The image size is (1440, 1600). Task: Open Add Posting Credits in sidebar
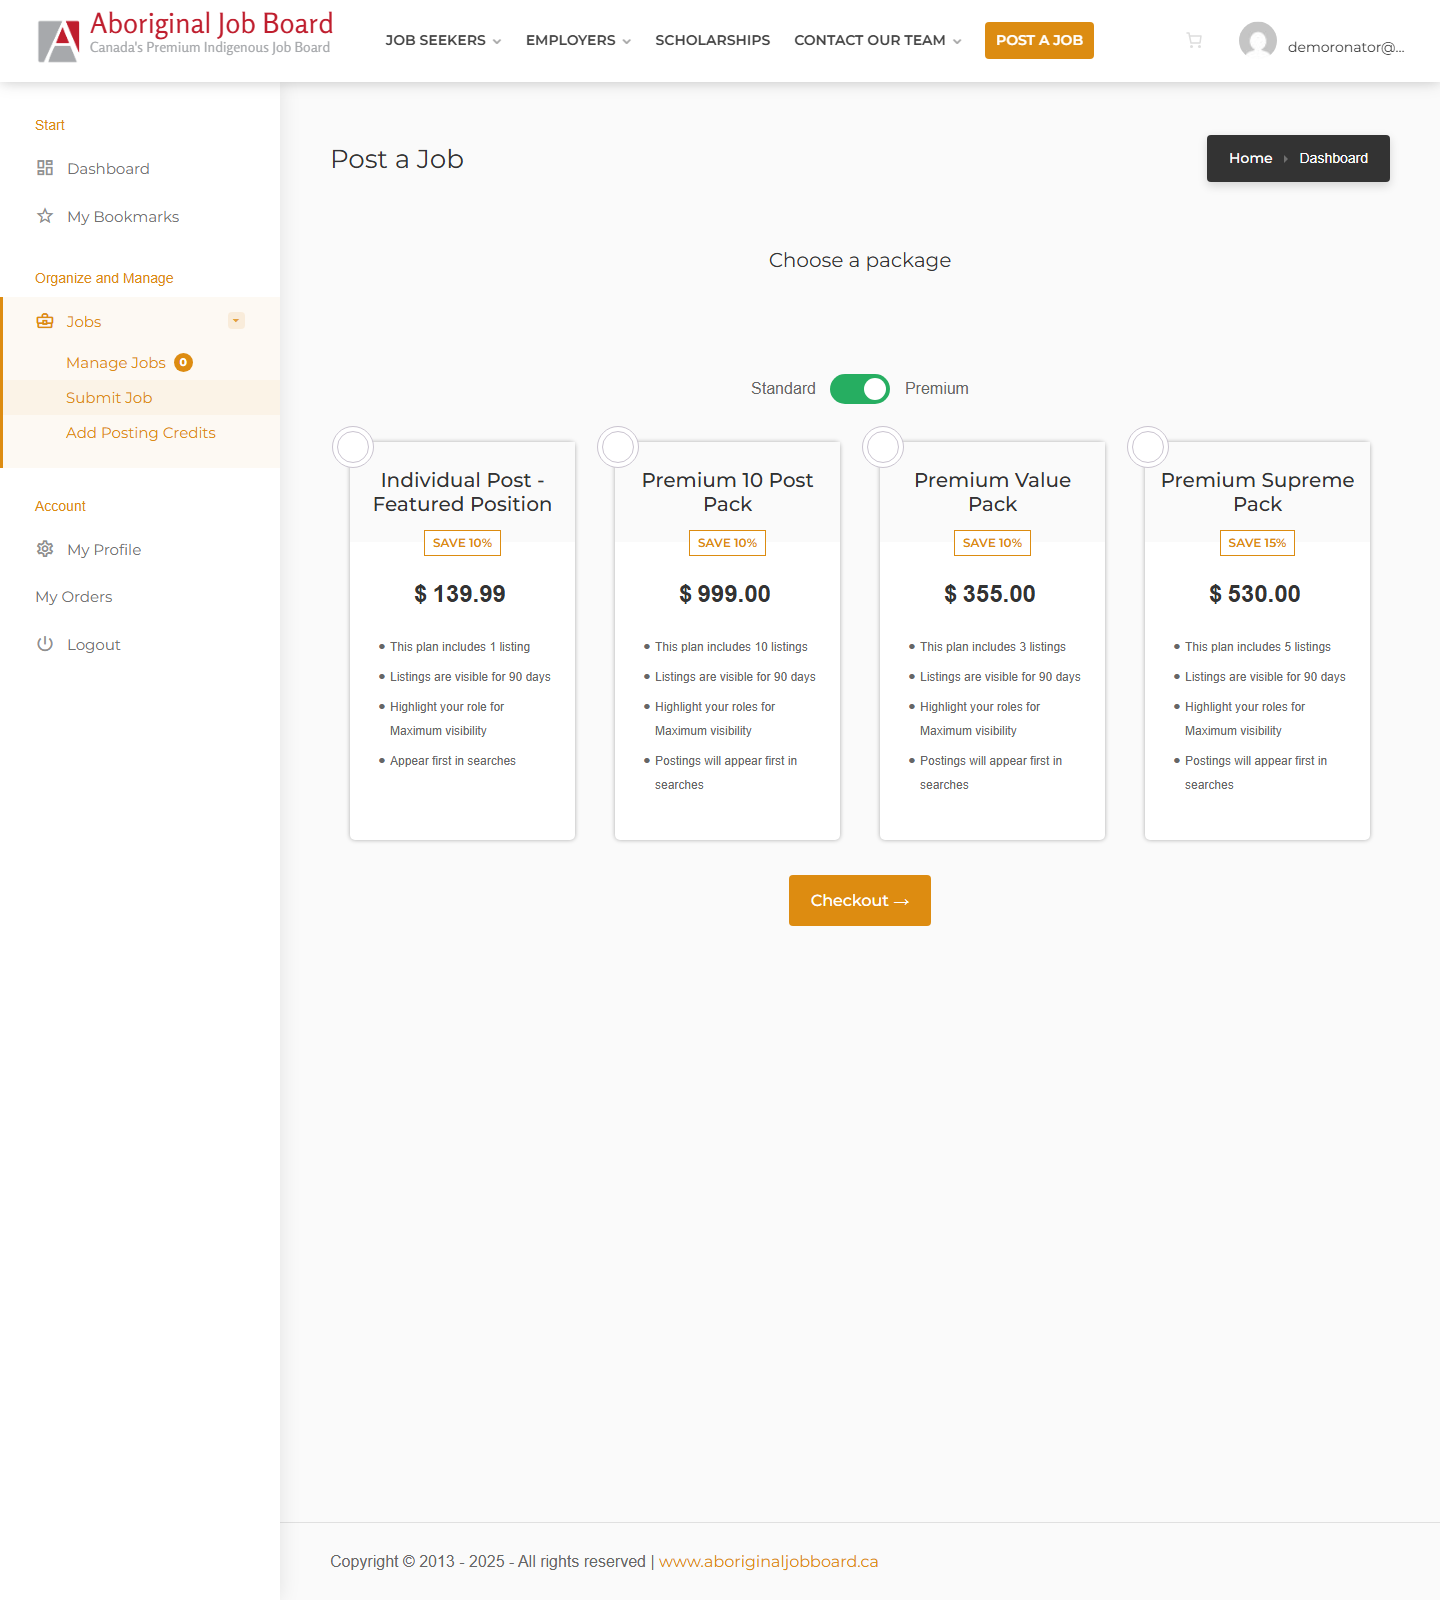[141, 433]
